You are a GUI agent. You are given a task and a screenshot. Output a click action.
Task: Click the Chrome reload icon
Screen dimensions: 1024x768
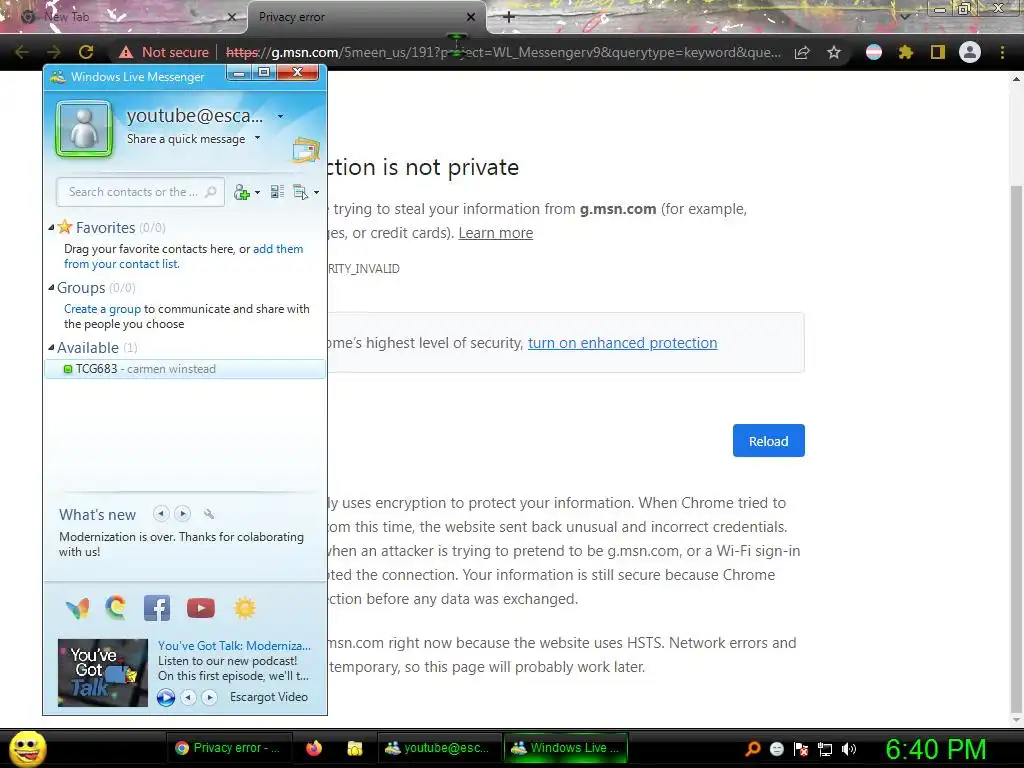point(86,52)
